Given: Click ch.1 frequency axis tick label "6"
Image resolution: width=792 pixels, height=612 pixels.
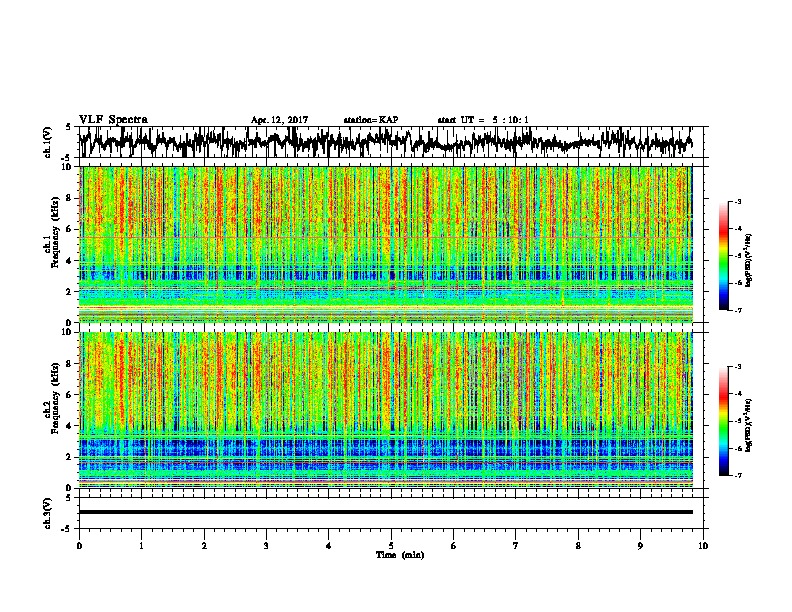Looking at the screenshot, I should click(69, 229).
